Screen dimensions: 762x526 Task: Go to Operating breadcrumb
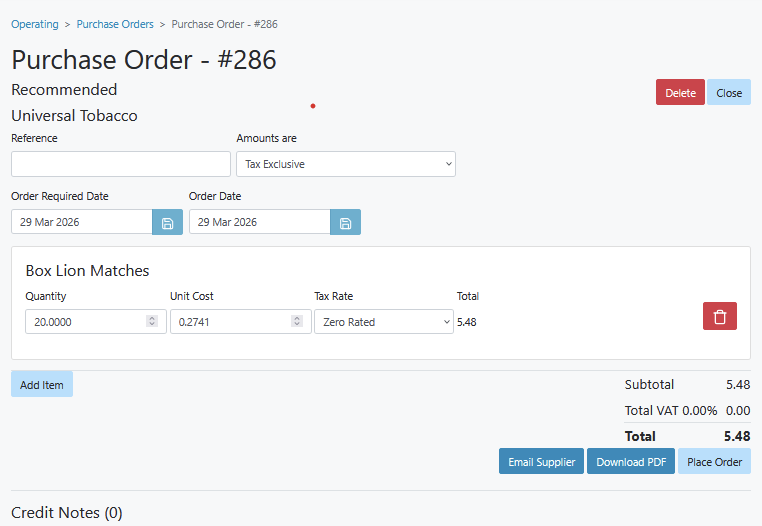(35, 24)
